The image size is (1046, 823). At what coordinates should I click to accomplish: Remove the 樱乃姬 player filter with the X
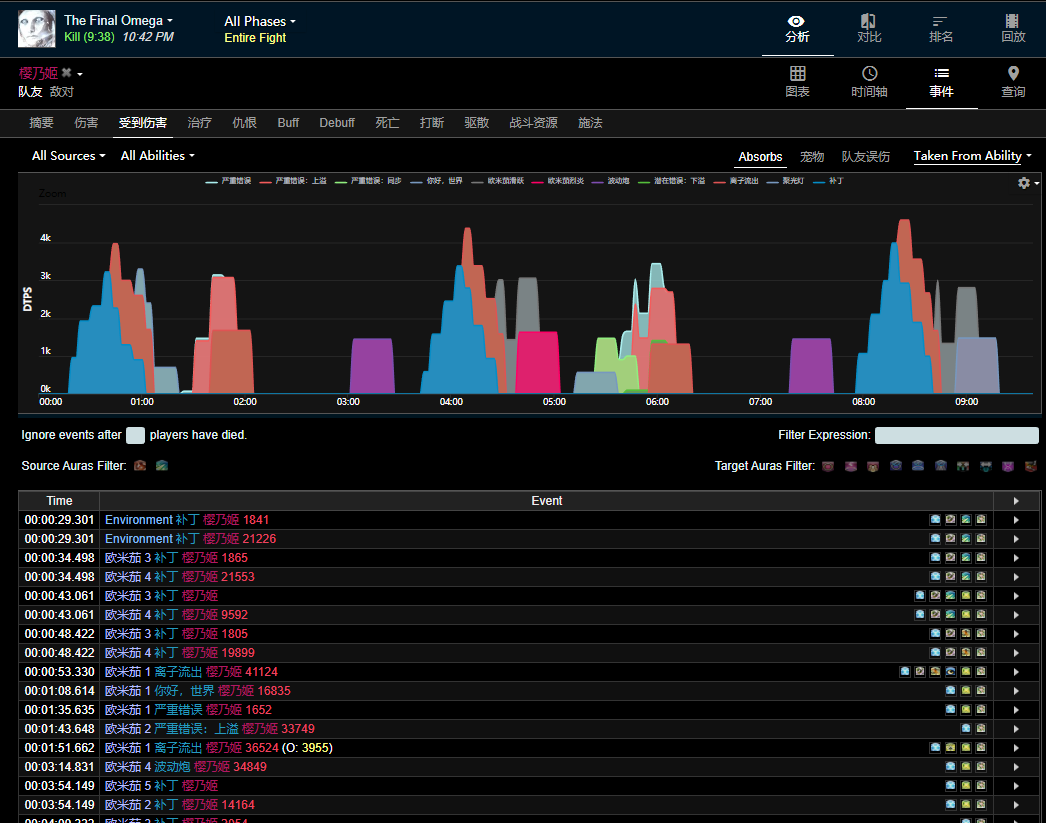pyautogui.click(x=67, y=73)
